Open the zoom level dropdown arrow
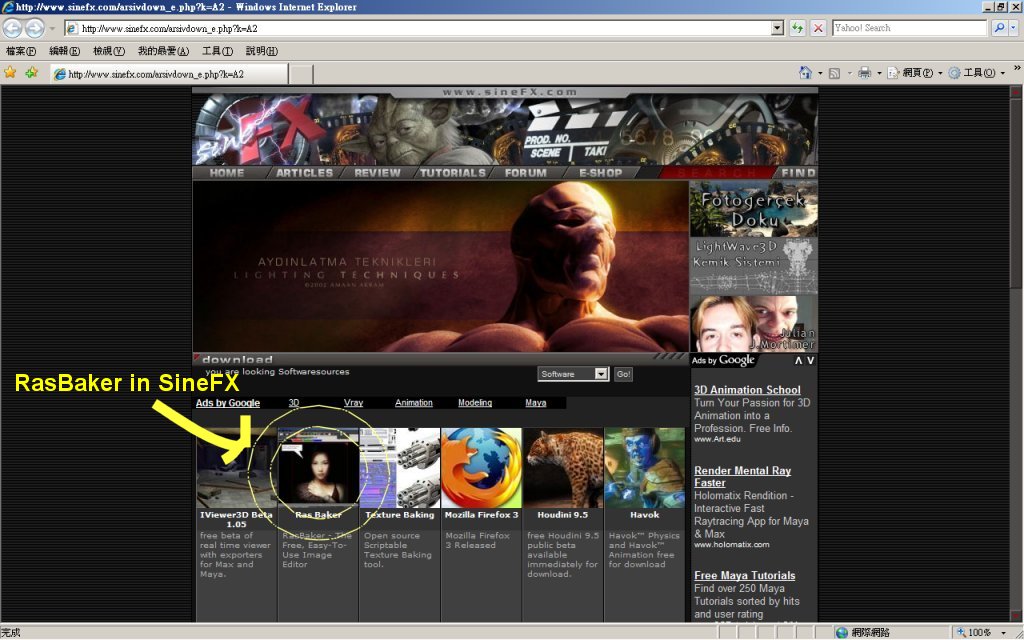This screenshot has width=1024, height=640. [1003, 632]
